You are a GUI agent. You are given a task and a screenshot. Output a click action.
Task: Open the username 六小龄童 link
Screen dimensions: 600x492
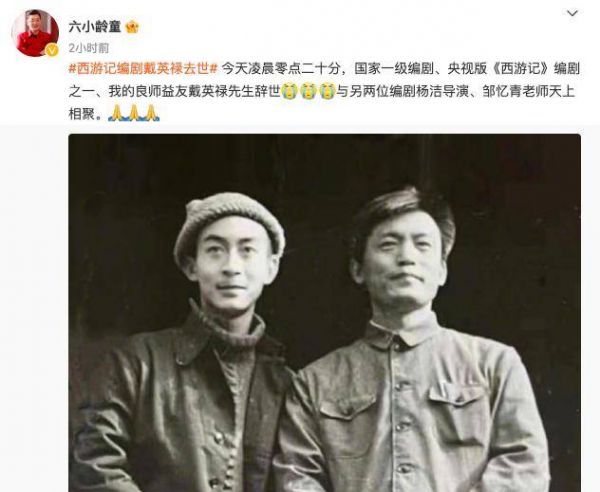tap(95, 27)
